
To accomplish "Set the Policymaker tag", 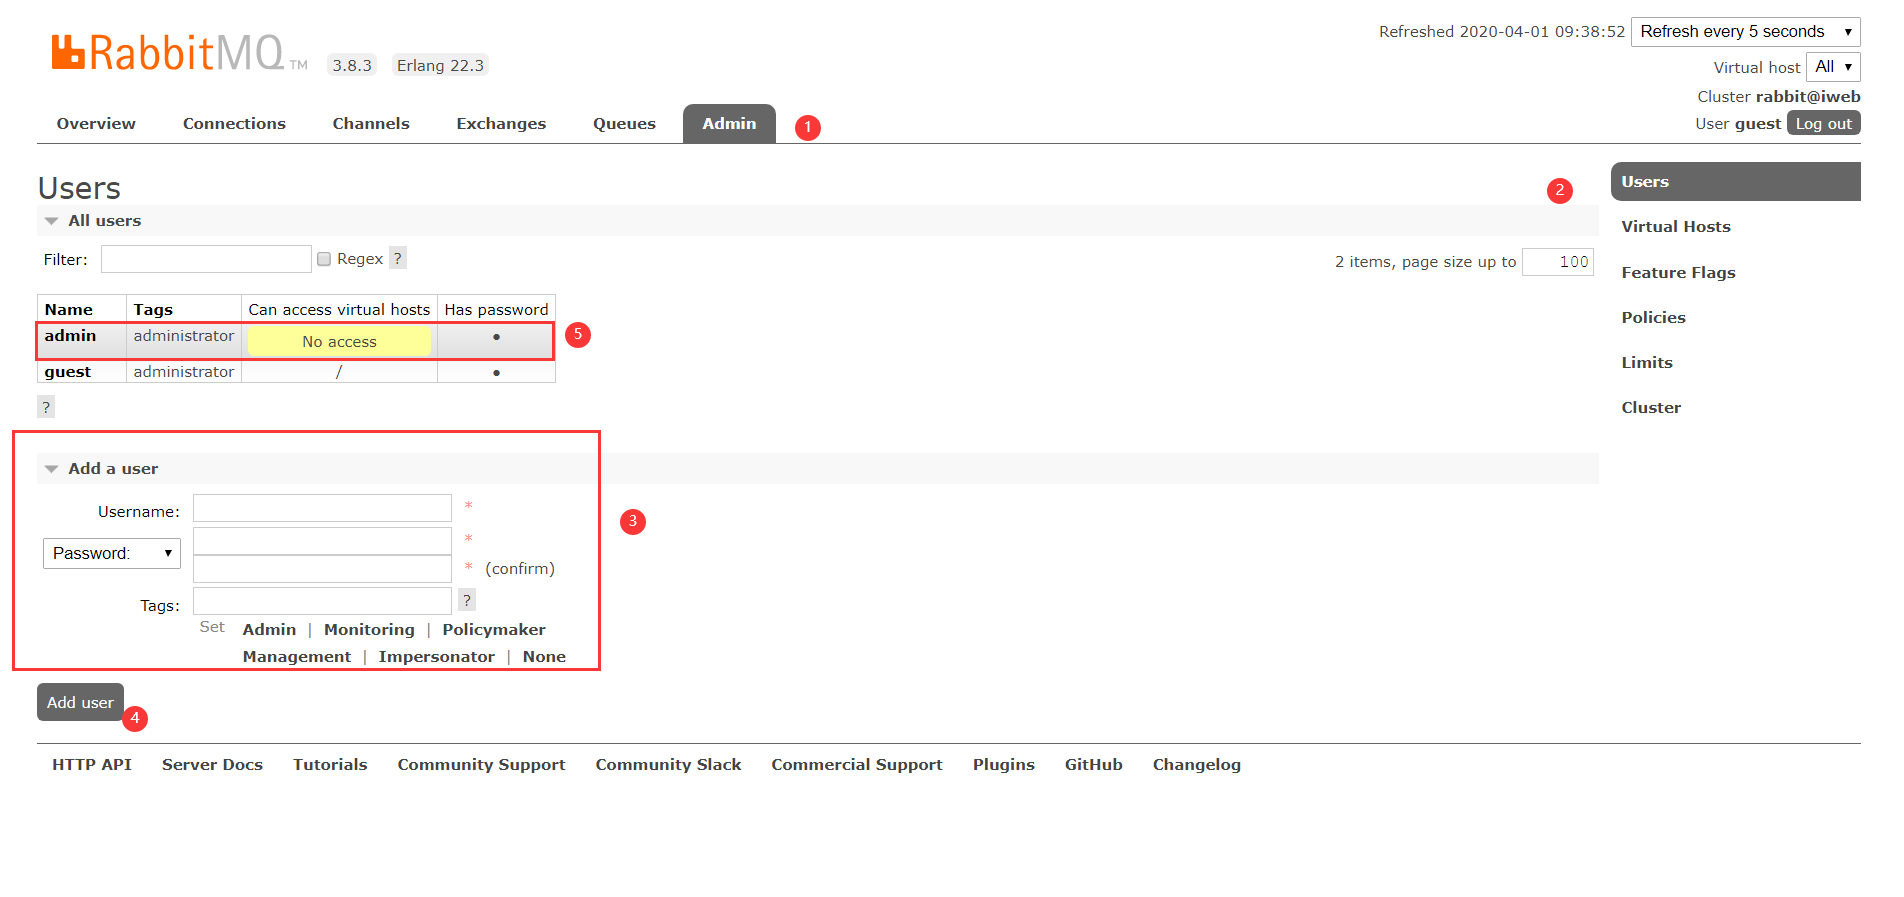I will pyautogui.click(x=494, y=630).
